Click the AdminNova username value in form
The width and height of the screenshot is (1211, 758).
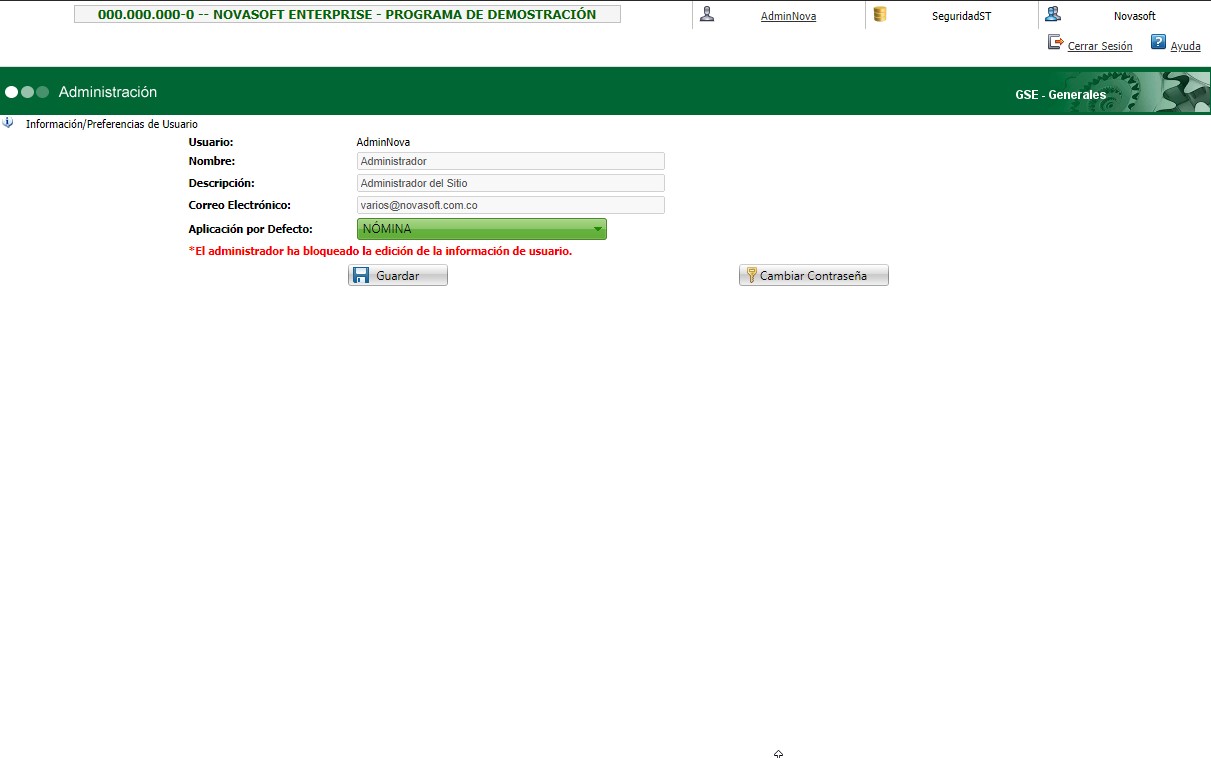(x=383, y=142)
